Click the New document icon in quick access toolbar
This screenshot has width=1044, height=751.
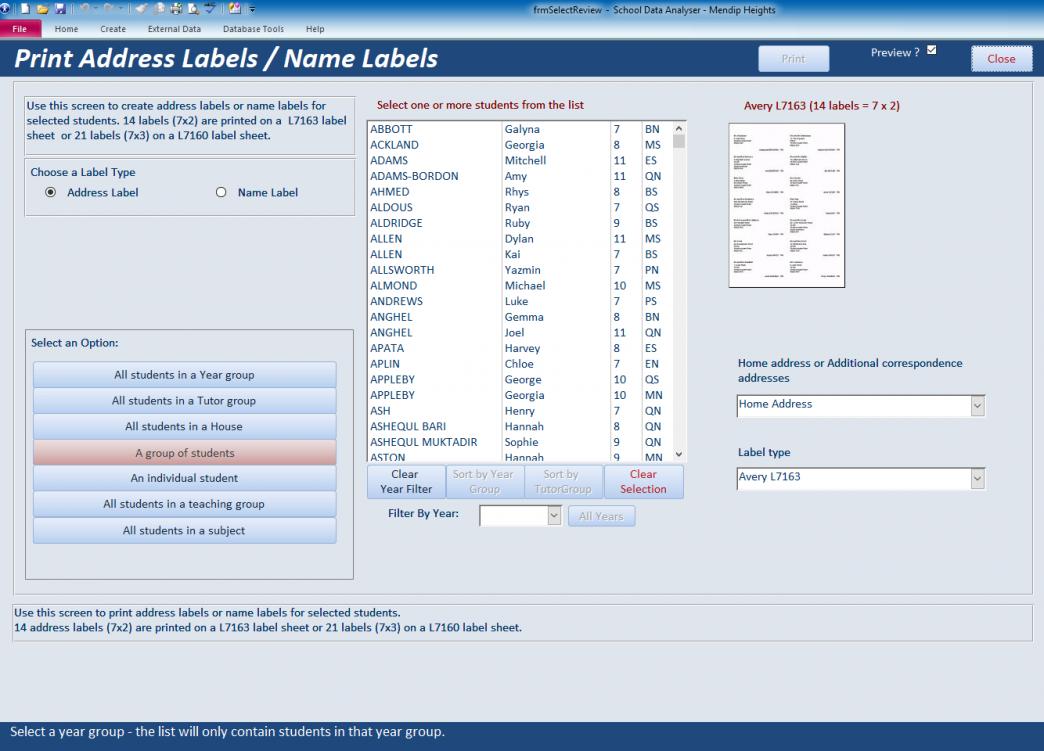coord(25,9)
